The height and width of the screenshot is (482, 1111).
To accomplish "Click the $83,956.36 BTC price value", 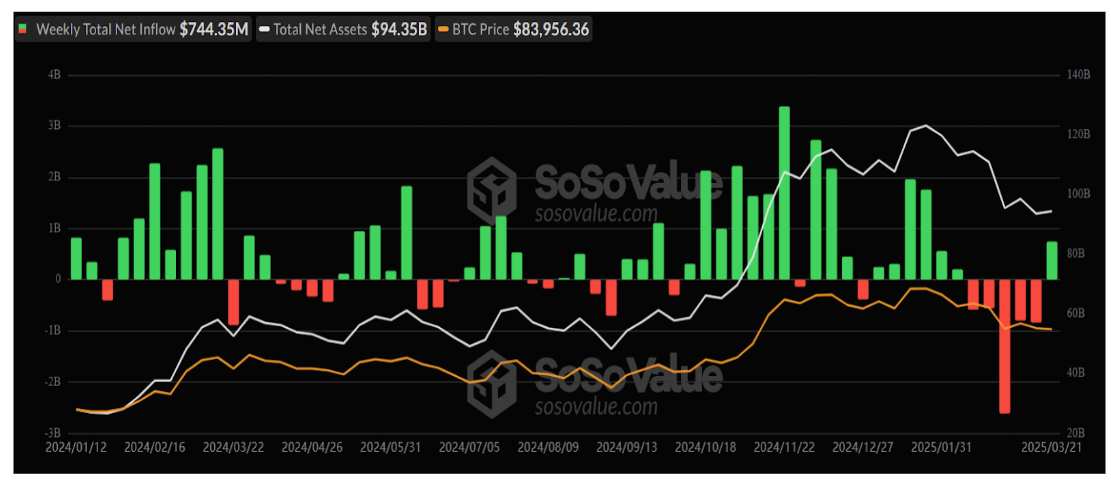I will [x=551, y=30].
